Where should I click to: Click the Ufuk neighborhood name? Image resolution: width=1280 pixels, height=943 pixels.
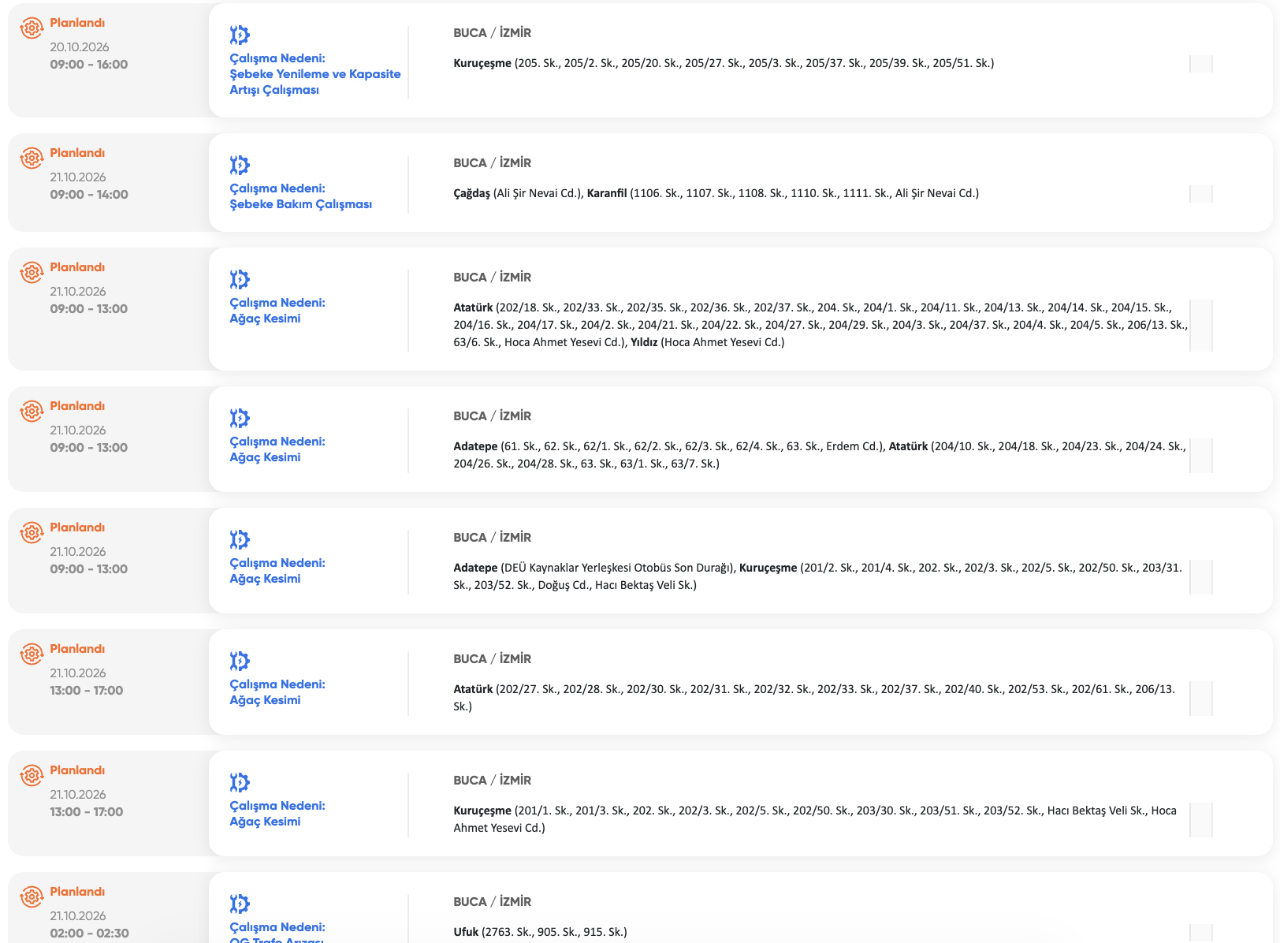[x=466, y=932]
